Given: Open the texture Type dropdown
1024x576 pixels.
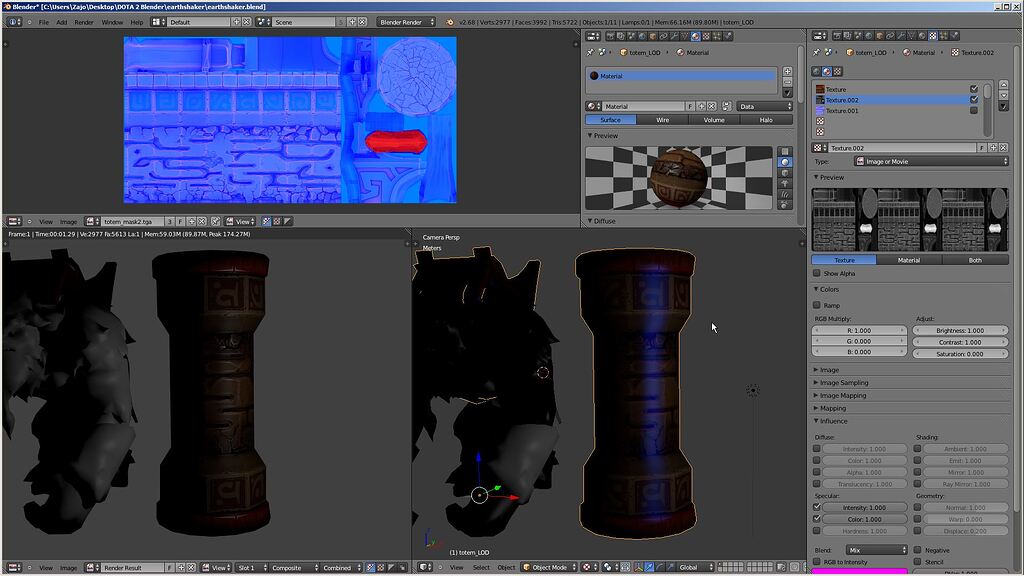Looking at the screenshot, I should (x=931, y=161).
